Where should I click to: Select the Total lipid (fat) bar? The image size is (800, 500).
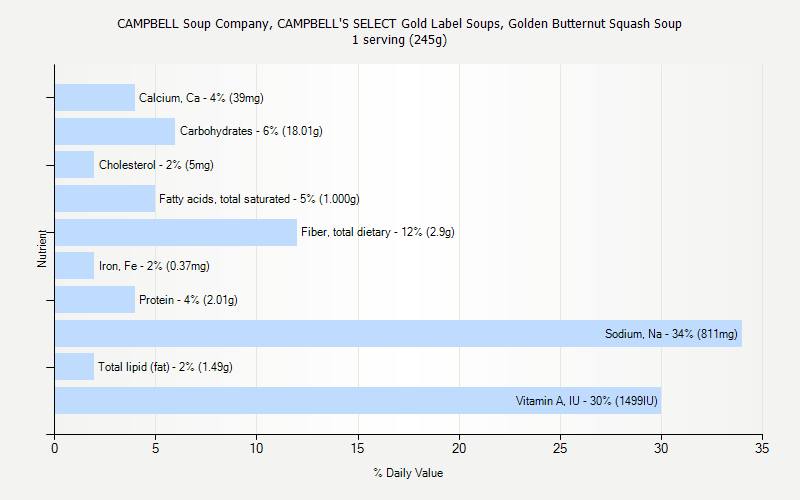tap(75, 366)
